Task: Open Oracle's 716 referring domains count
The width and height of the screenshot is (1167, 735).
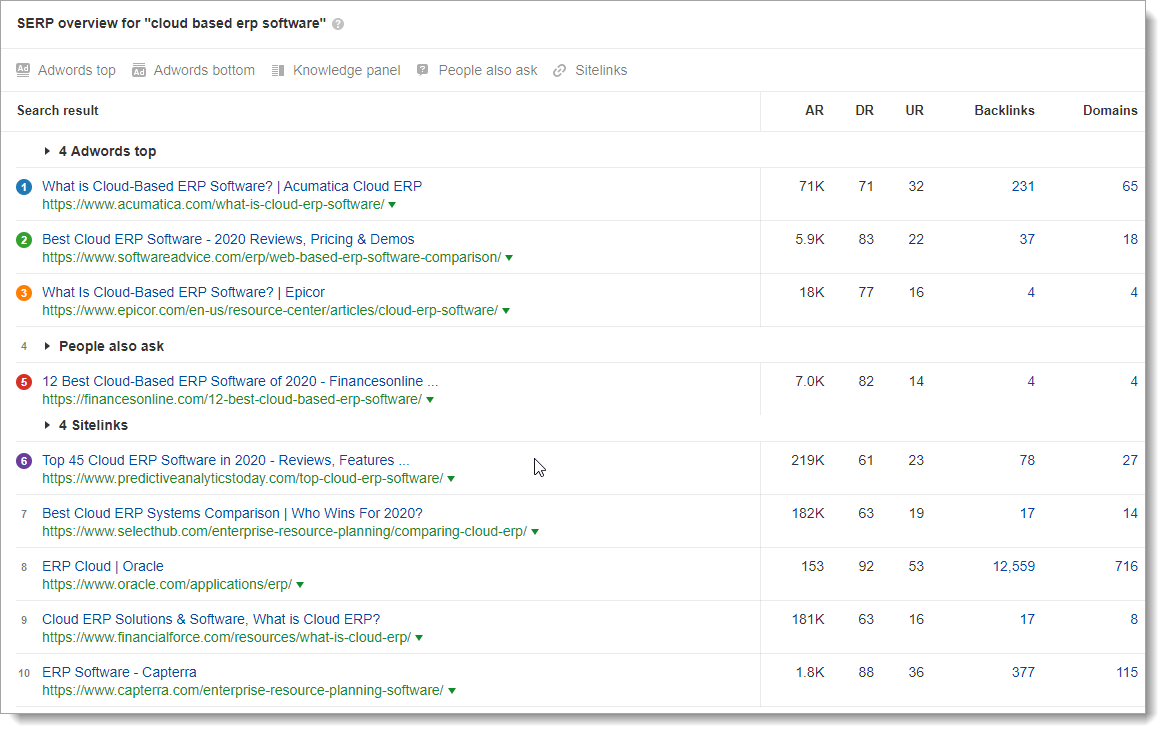Action: click(x=1126, y=566)
